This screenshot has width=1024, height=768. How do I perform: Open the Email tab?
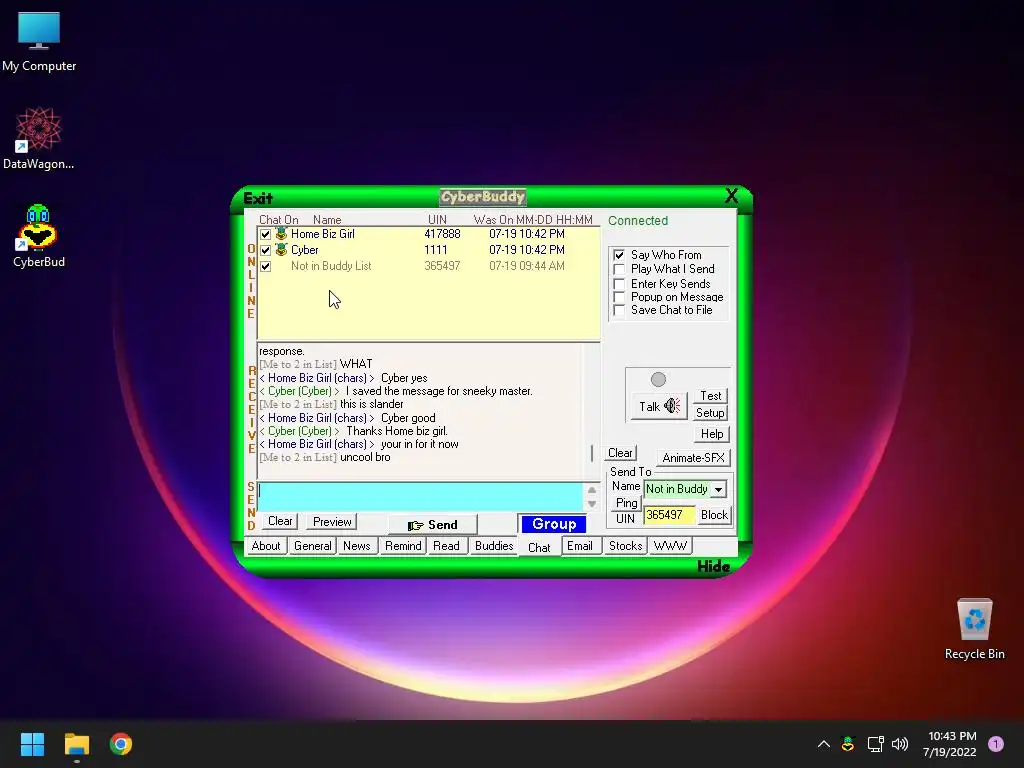coord(579,546)
